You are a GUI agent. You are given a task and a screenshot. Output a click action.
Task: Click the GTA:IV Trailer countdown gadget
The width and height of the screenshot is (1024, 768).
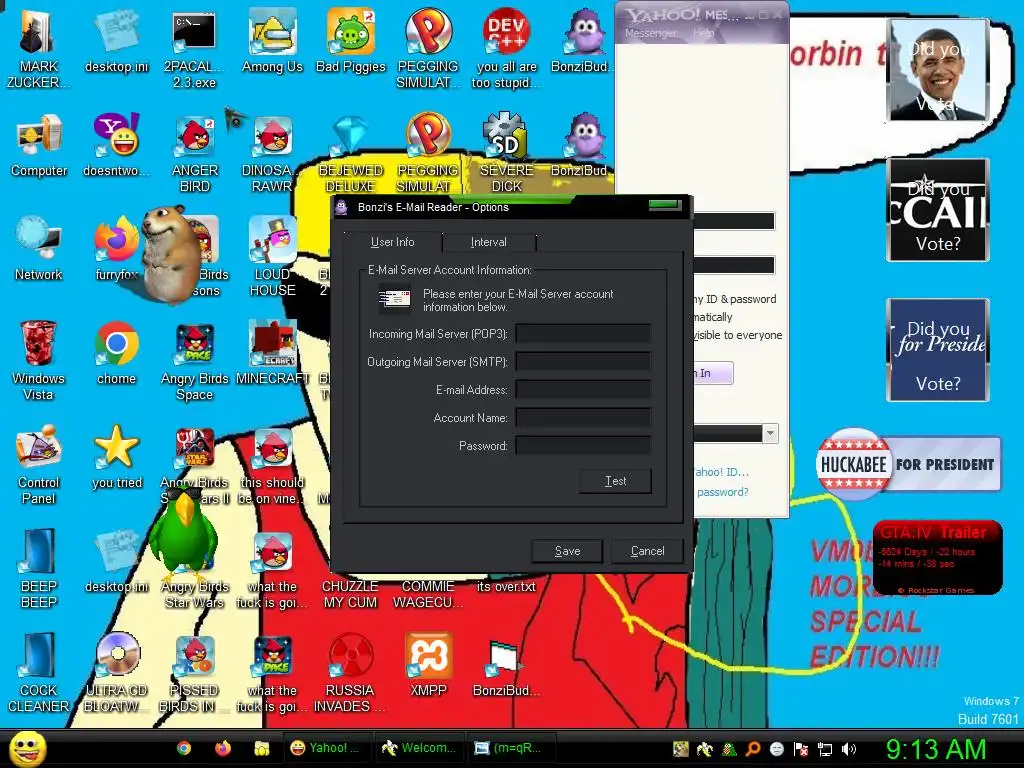pyautogui.click(x=937, y=558)
